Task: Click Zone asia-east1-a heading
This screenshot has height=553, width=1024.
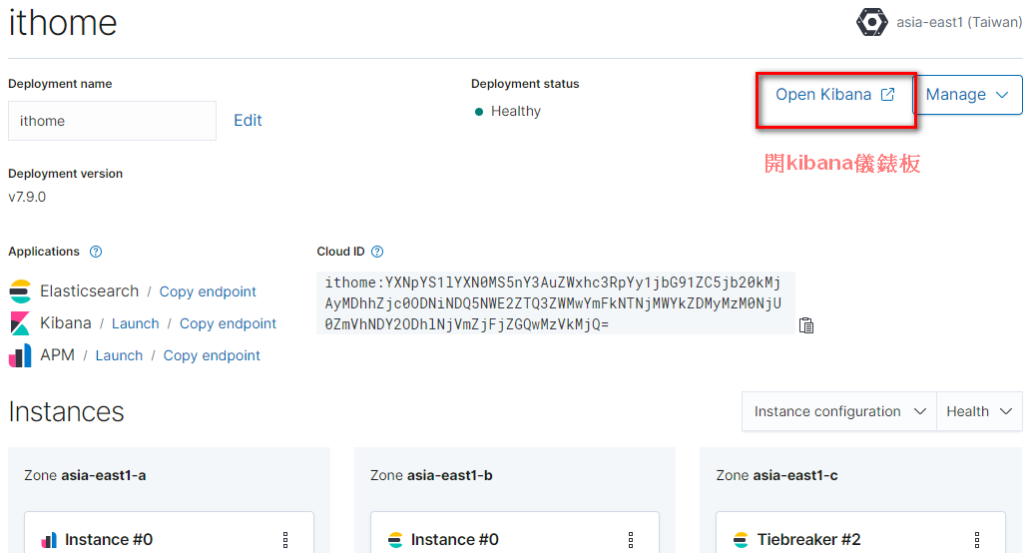Action: pyautogui.click(x=85, y=475)
